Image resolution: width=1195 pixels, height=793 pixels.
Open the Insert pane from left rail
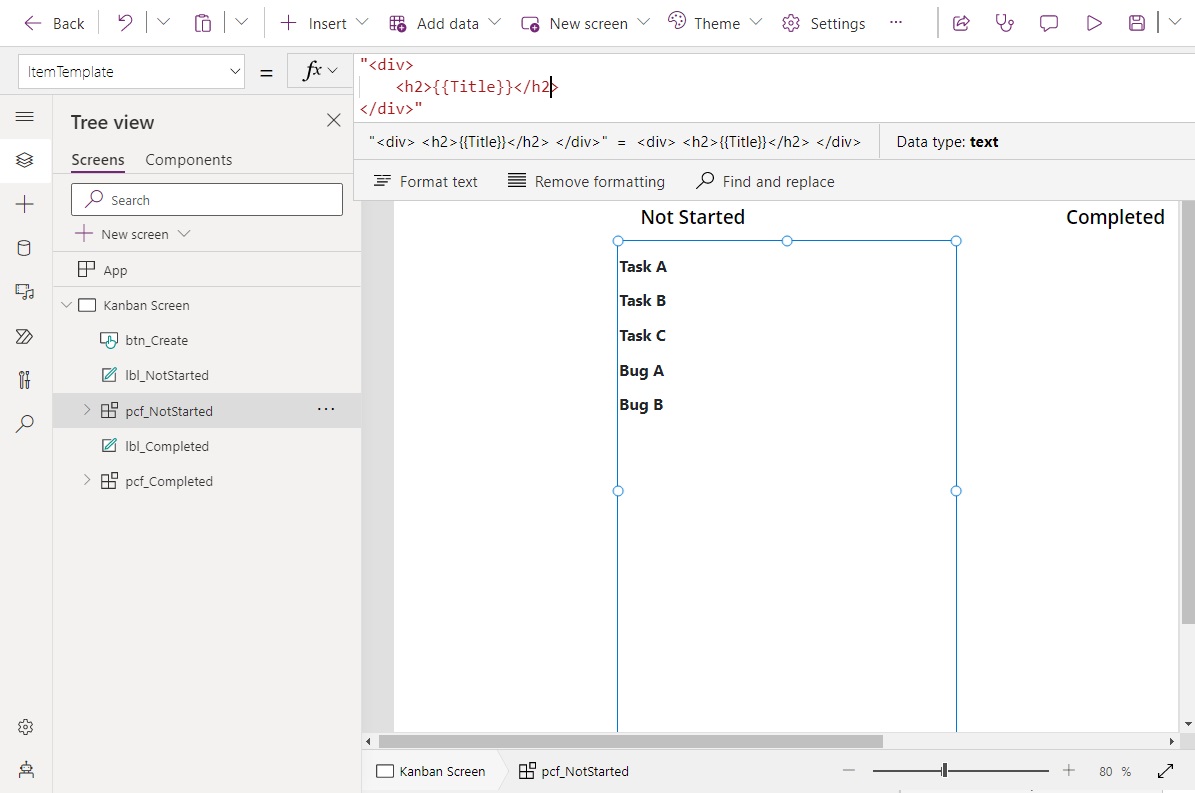pos(25,204)
